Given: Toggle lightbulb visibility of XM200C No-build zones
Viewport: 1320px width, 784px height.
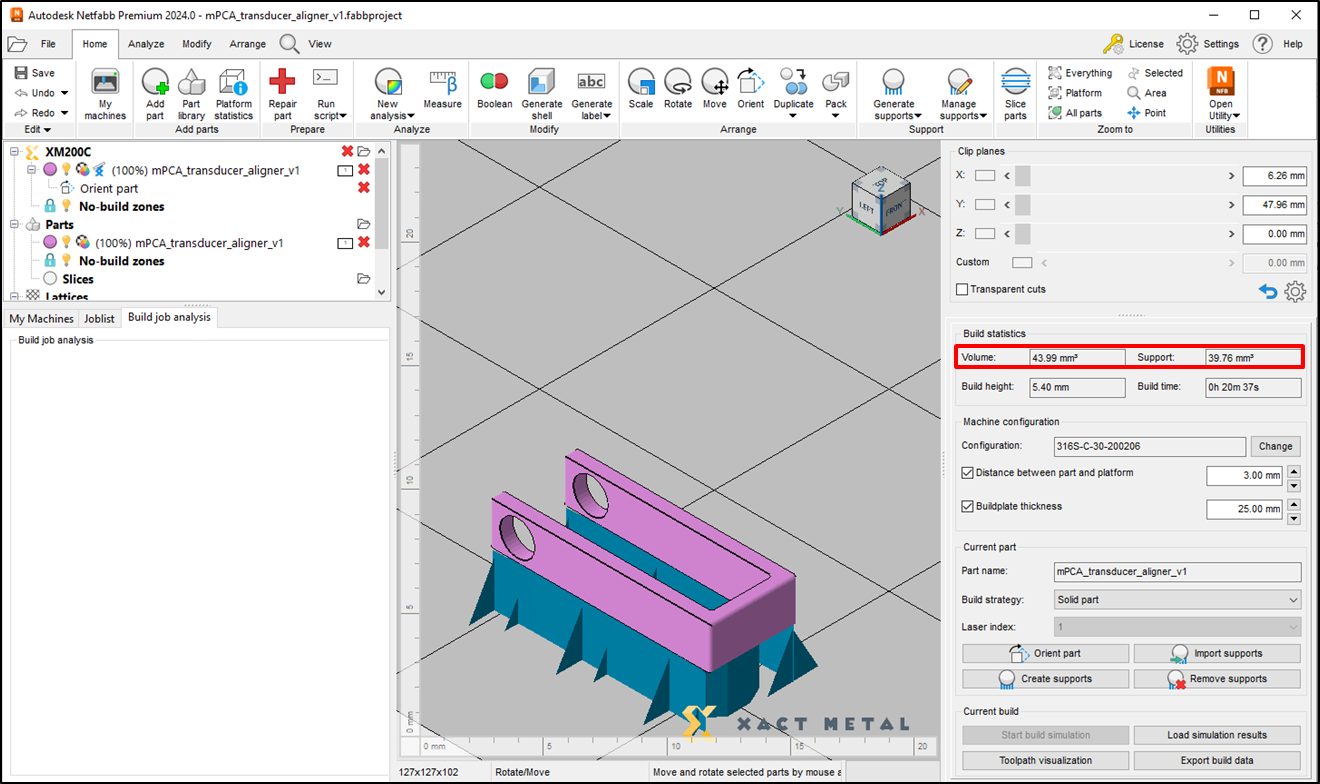Looking at the screenshot, I should tap(67, 206).
